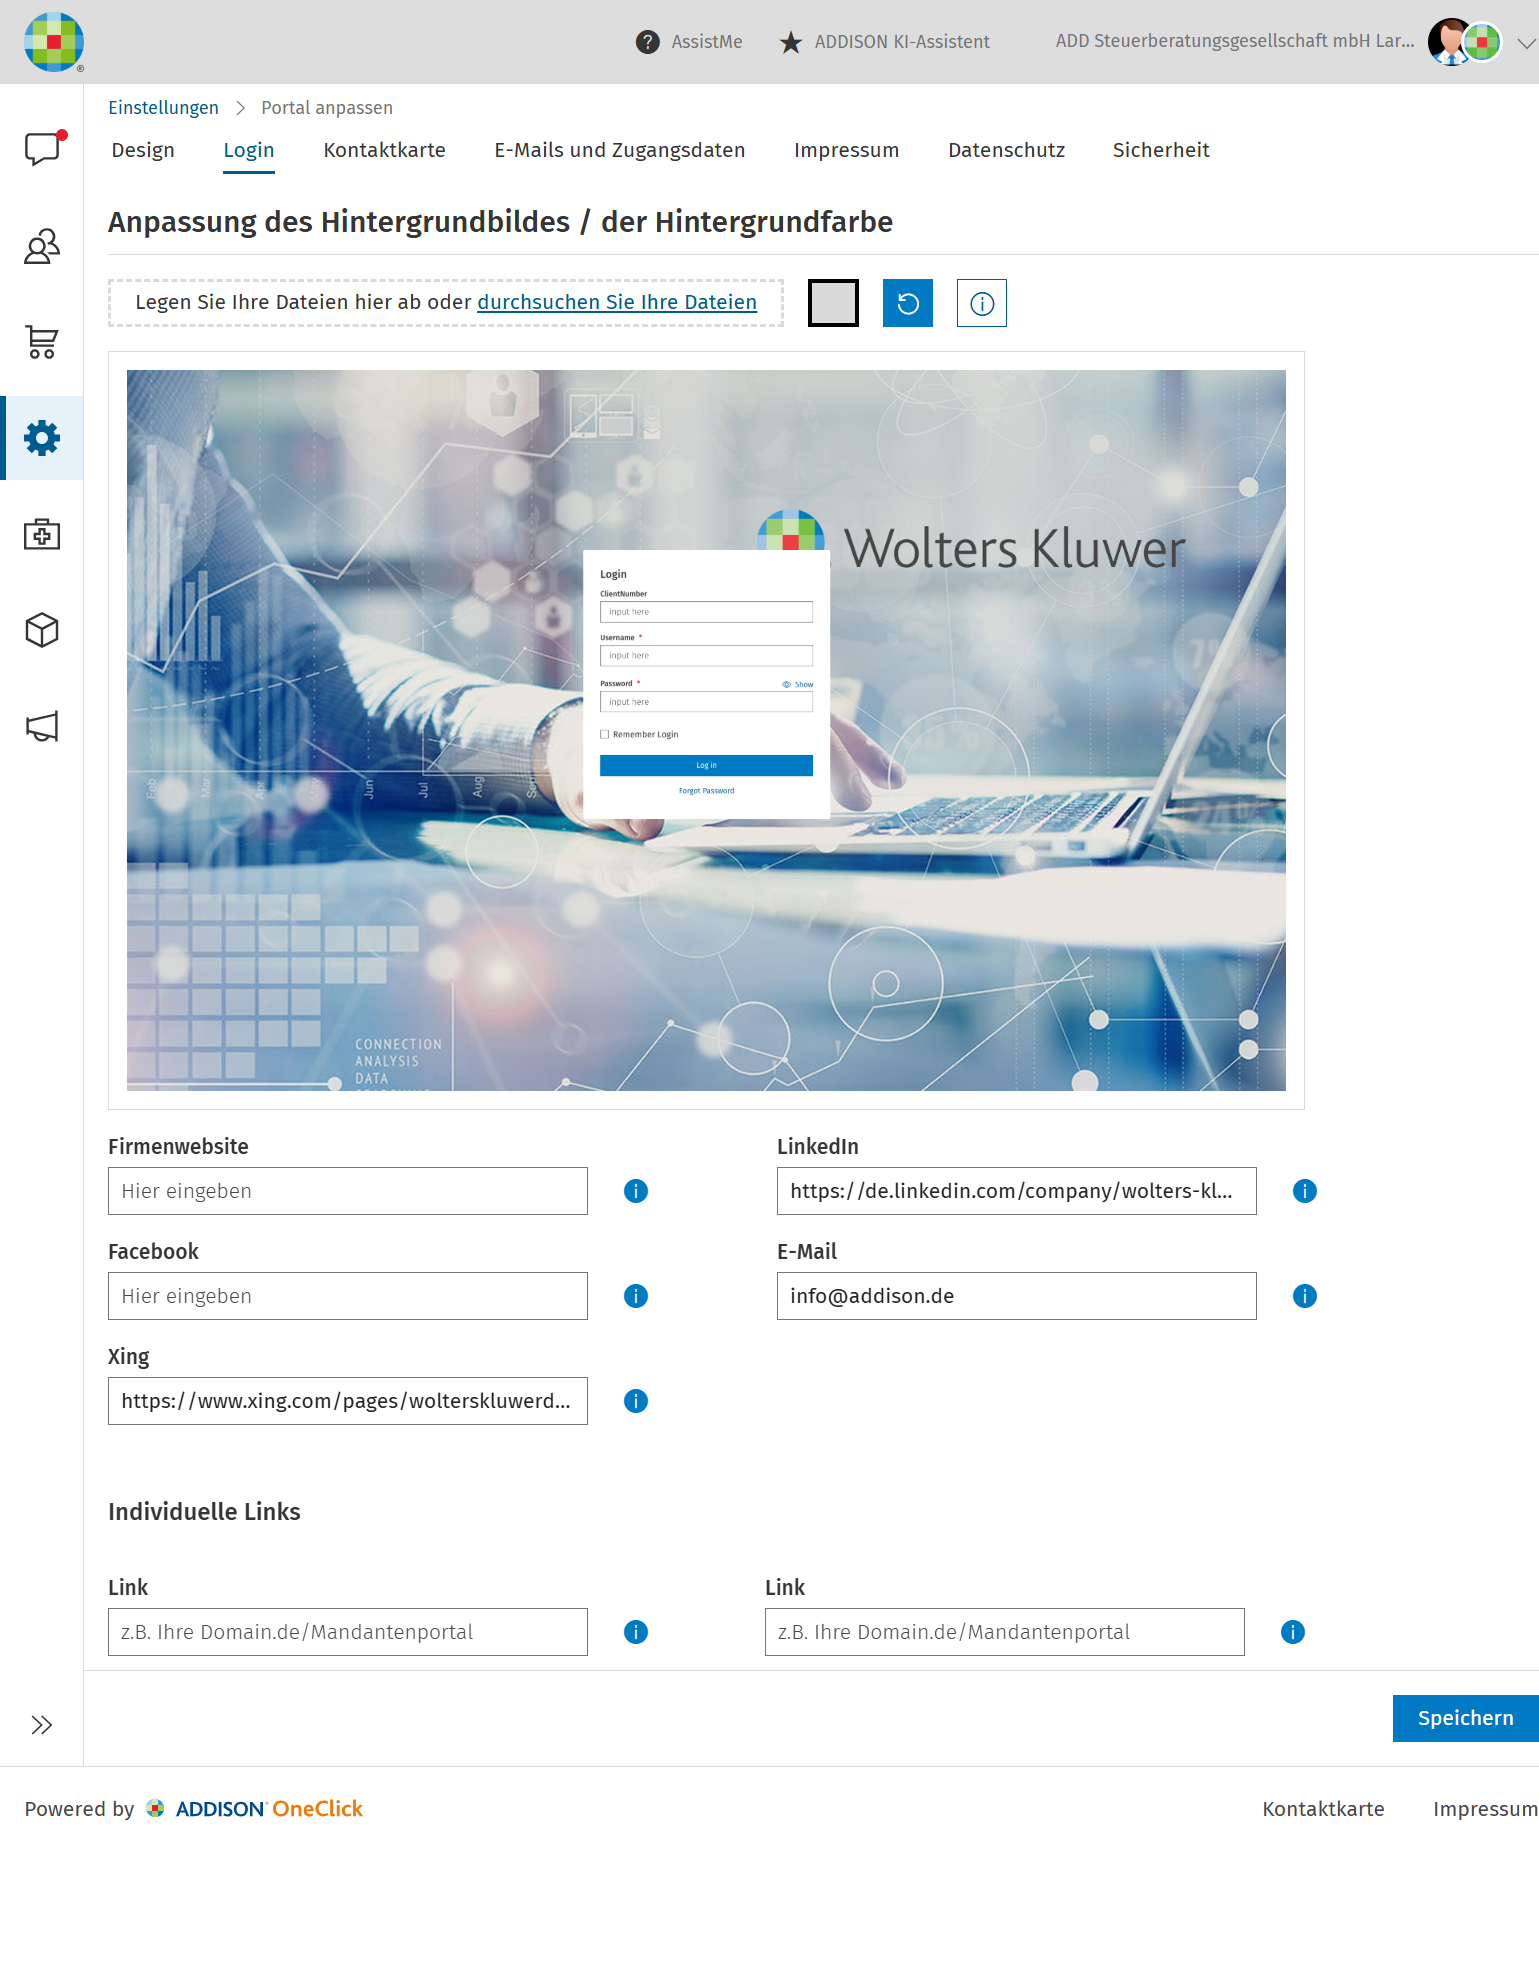This screenshot has height=1985, width=1539.
Task: Click the login preview background thumbnail
Action: point(706,730)
